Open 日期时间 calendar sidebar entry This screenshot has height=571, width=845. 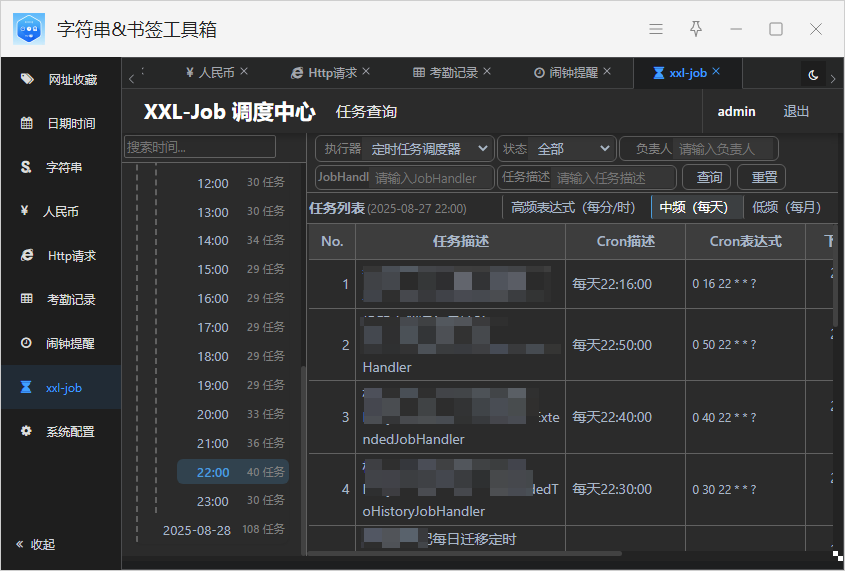point(60,123)
